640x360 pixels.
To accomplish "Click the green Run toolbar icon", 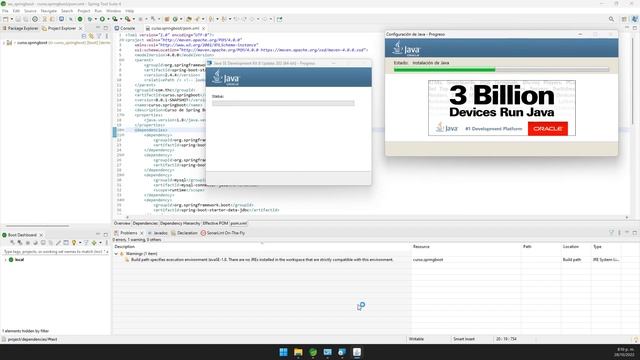I will 102,19.
